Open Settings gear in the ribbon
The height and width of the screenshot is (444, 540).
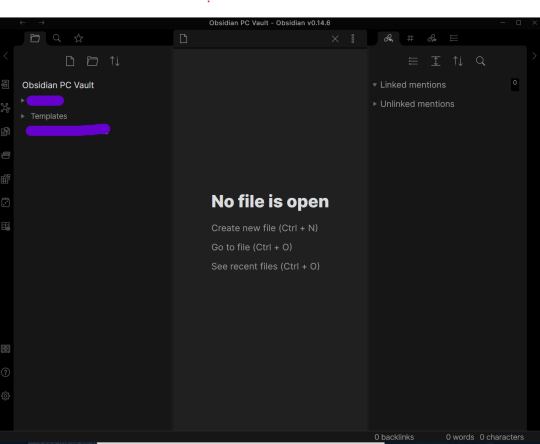6,396
